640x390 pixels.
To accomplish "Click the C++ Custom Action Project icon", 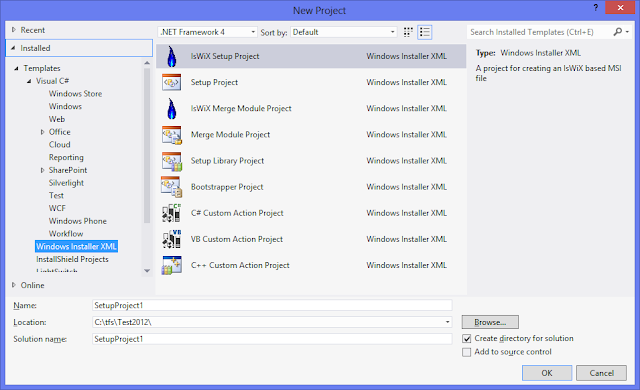I will pyautogui.click(x=171, y=265).
